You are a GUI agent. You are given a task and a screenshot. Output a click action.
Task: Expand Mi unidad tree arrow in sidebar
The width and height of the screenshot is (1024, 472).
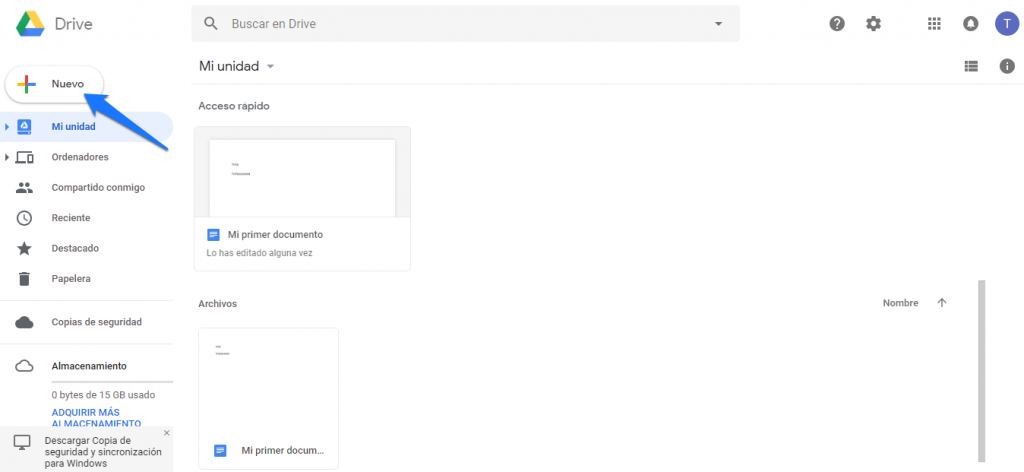pyautogui.click(x=7, y=127)
